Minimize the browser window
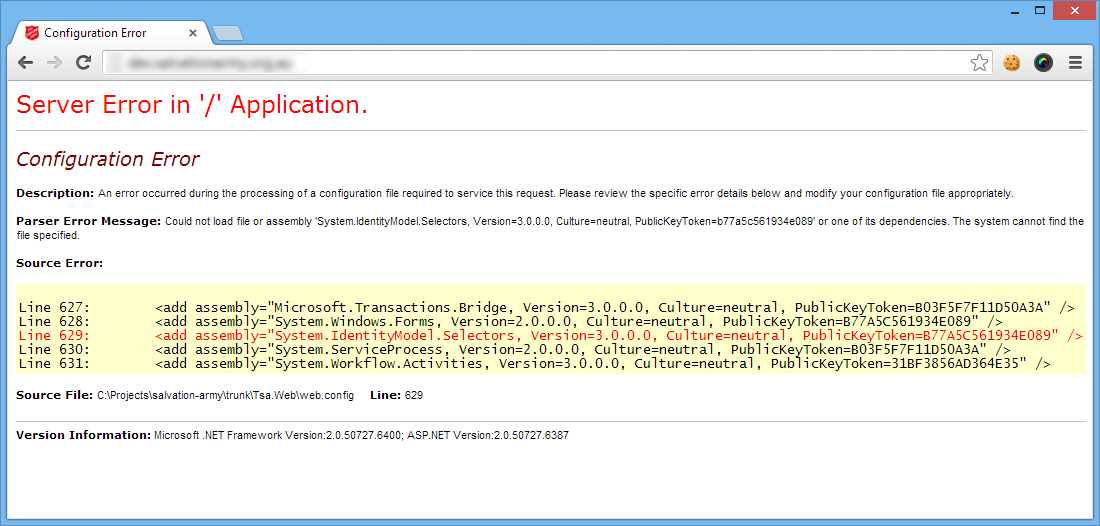This screenshot has width=1100, height=526. click(1014, 10)
